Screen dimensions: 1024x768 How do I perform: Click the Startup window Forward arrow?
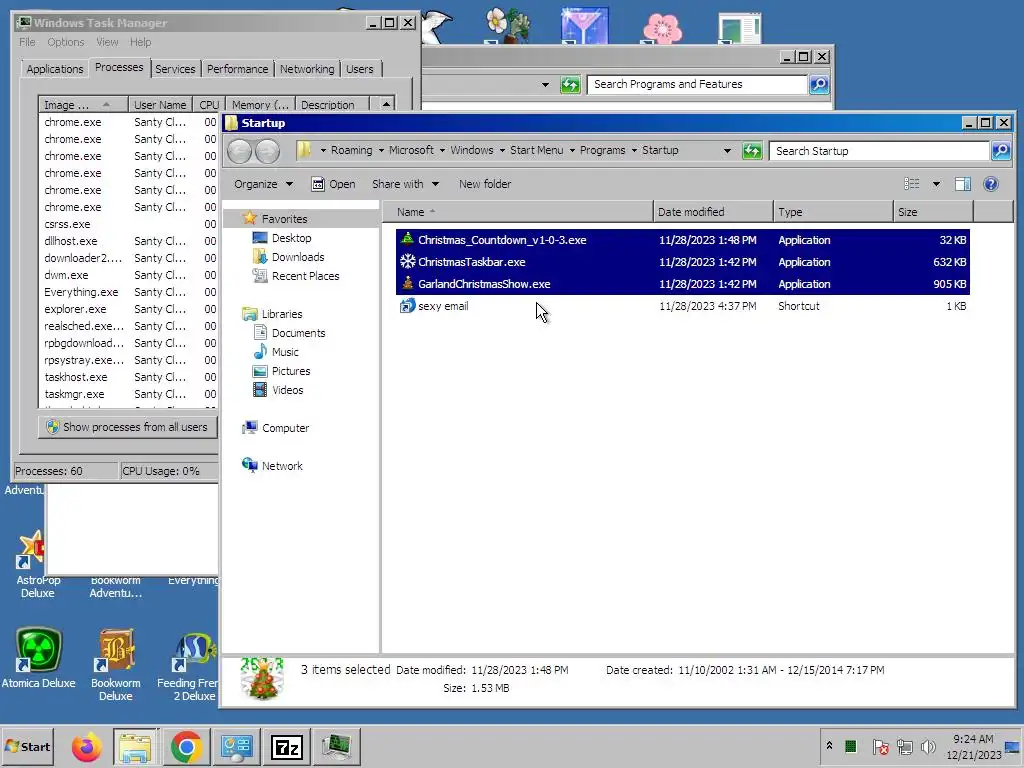[267, 151]
